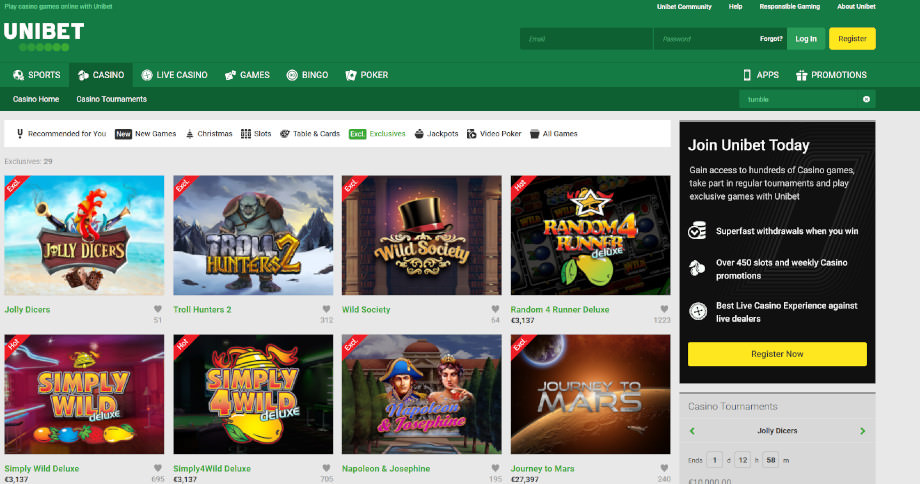
Task: Favorite Napoleon & Josephine heart icon
Action: pos(495,468)
